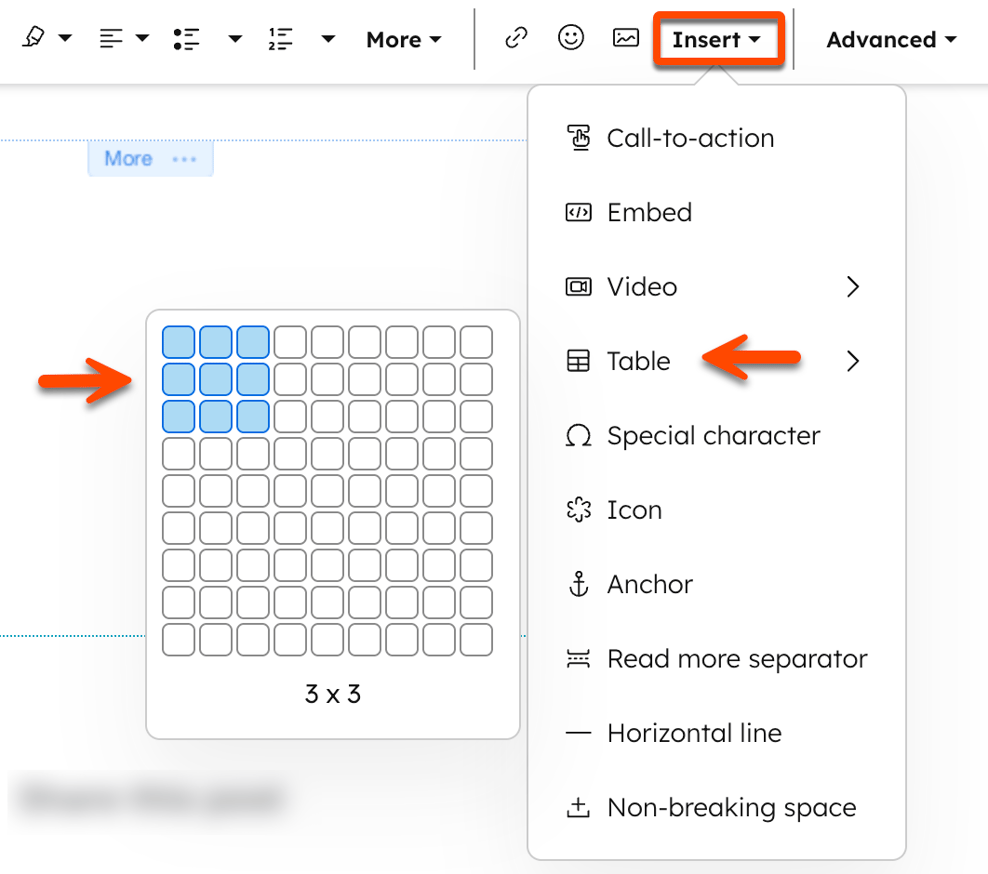Apply a bulleted list
The height and width of the screenshot is (874, 988).
click(186, 38)
